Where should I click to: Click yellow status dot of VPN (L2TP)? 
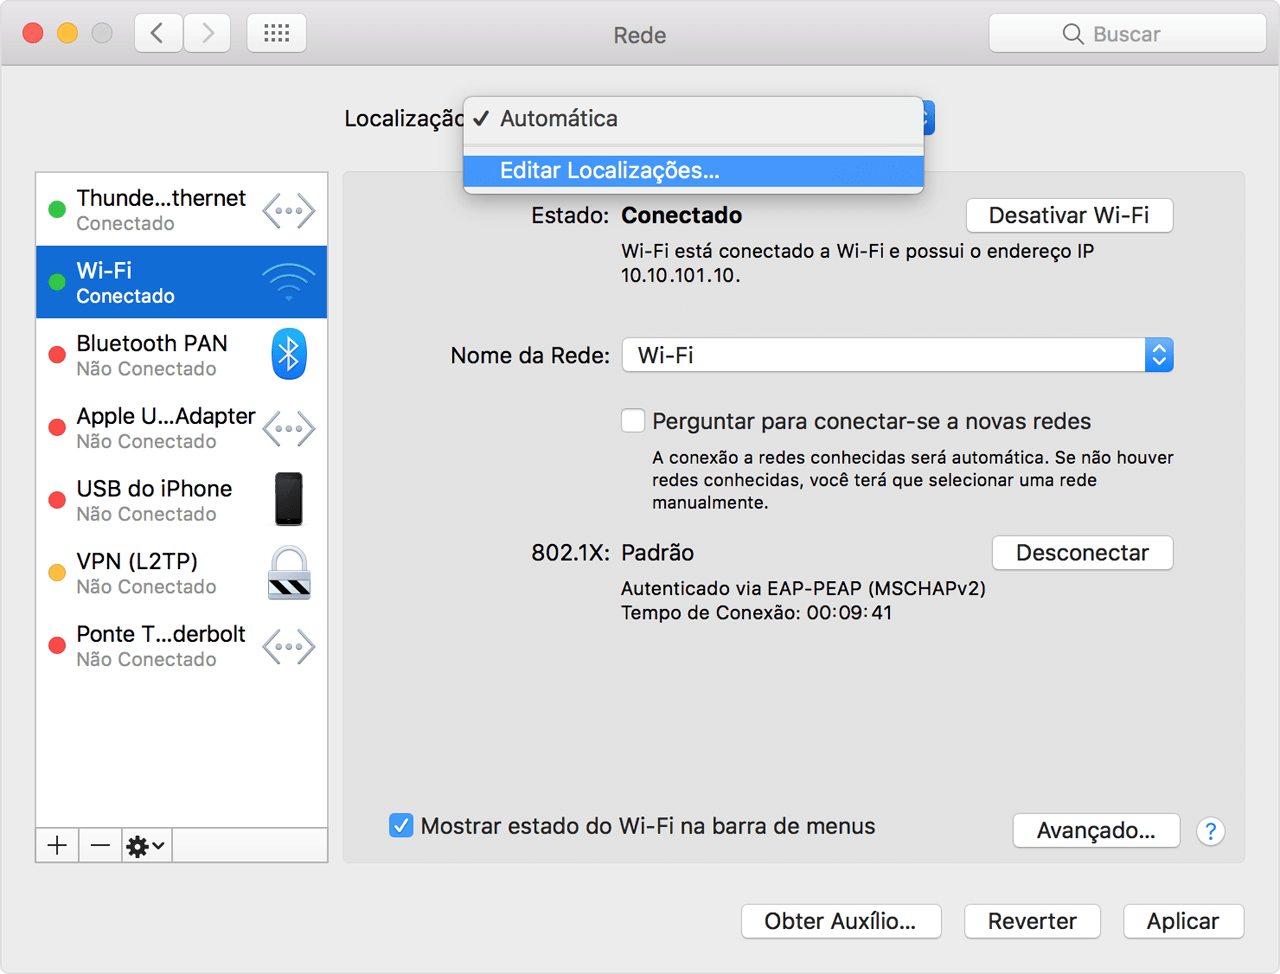[x=57, y=573]
